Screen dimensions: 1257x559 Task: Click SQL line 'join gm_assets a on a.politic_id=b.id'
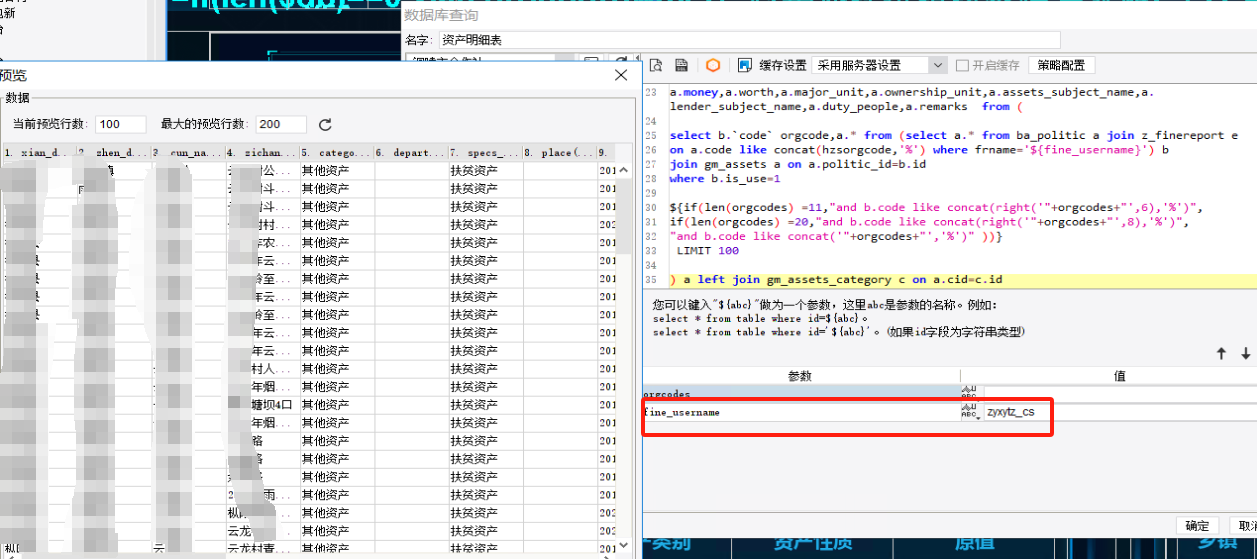[x=798, y=164]
